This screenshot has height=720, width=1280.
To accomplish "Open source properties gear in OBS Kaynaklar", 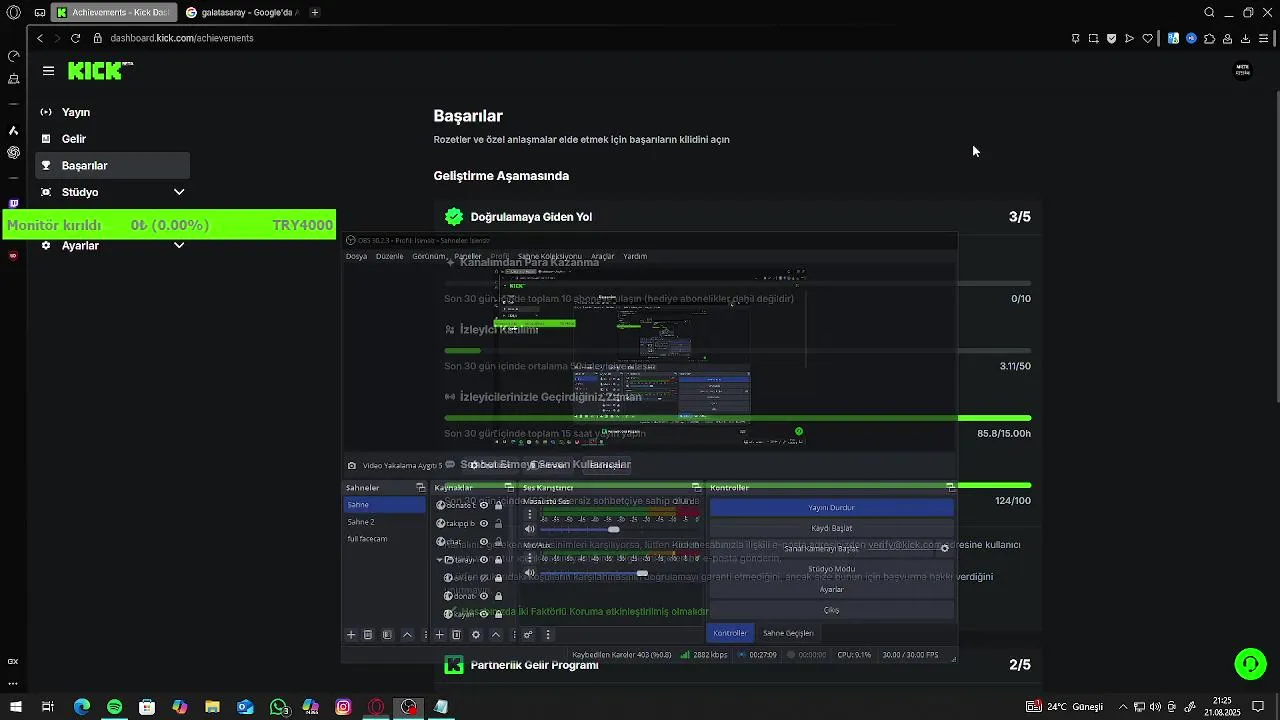I will [x=476, y=635].
